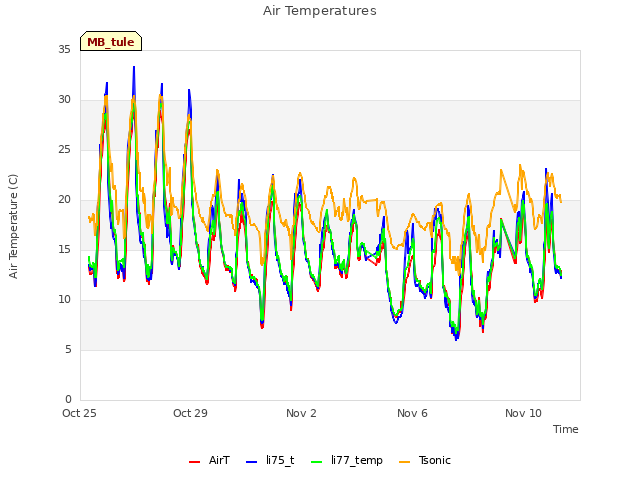Click the Nov 10 x-axis tick label
The height and width of the screenshot is (480, 640).
pos(523,413)
